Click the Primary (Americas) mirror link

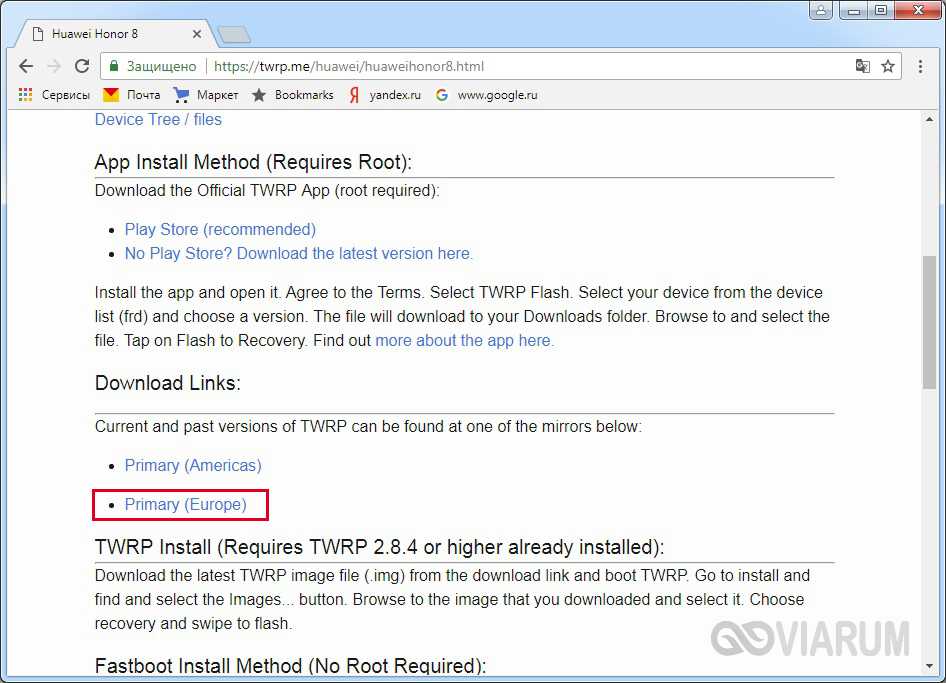click(x=193, y=466)
